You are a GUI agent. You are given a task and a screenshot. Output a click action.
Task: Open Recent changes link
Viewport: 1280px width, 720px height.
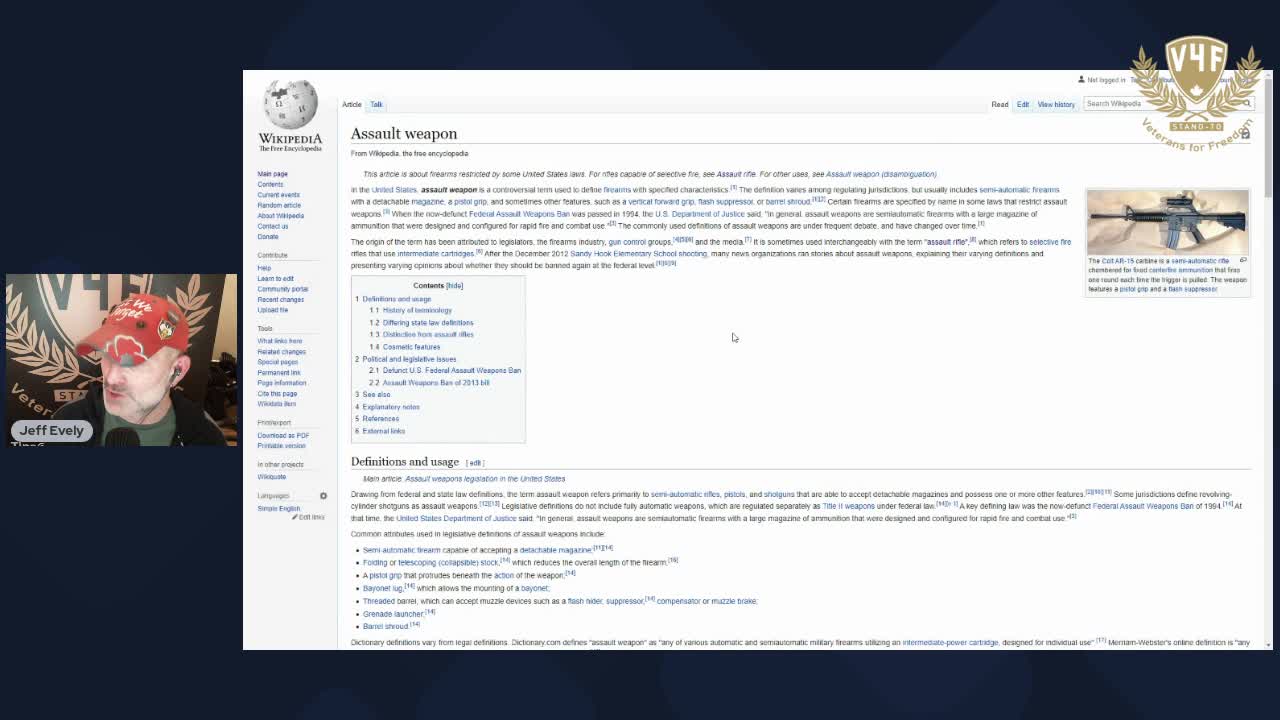tap(280, 300)
